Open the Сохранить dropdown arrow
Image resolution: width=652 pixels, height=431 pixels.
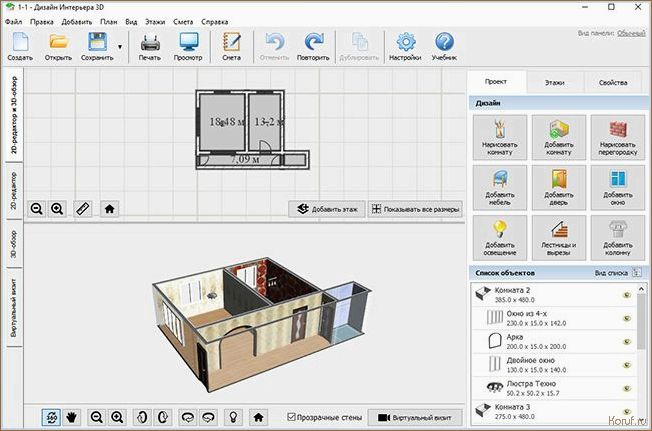tap(121, 46)
